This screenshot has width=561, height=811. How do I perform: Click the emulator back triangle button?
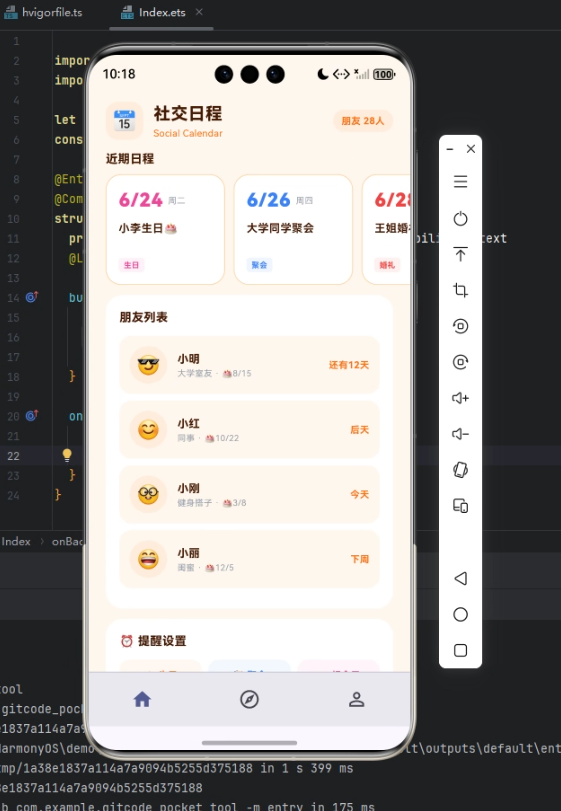(x=460, y=578)
